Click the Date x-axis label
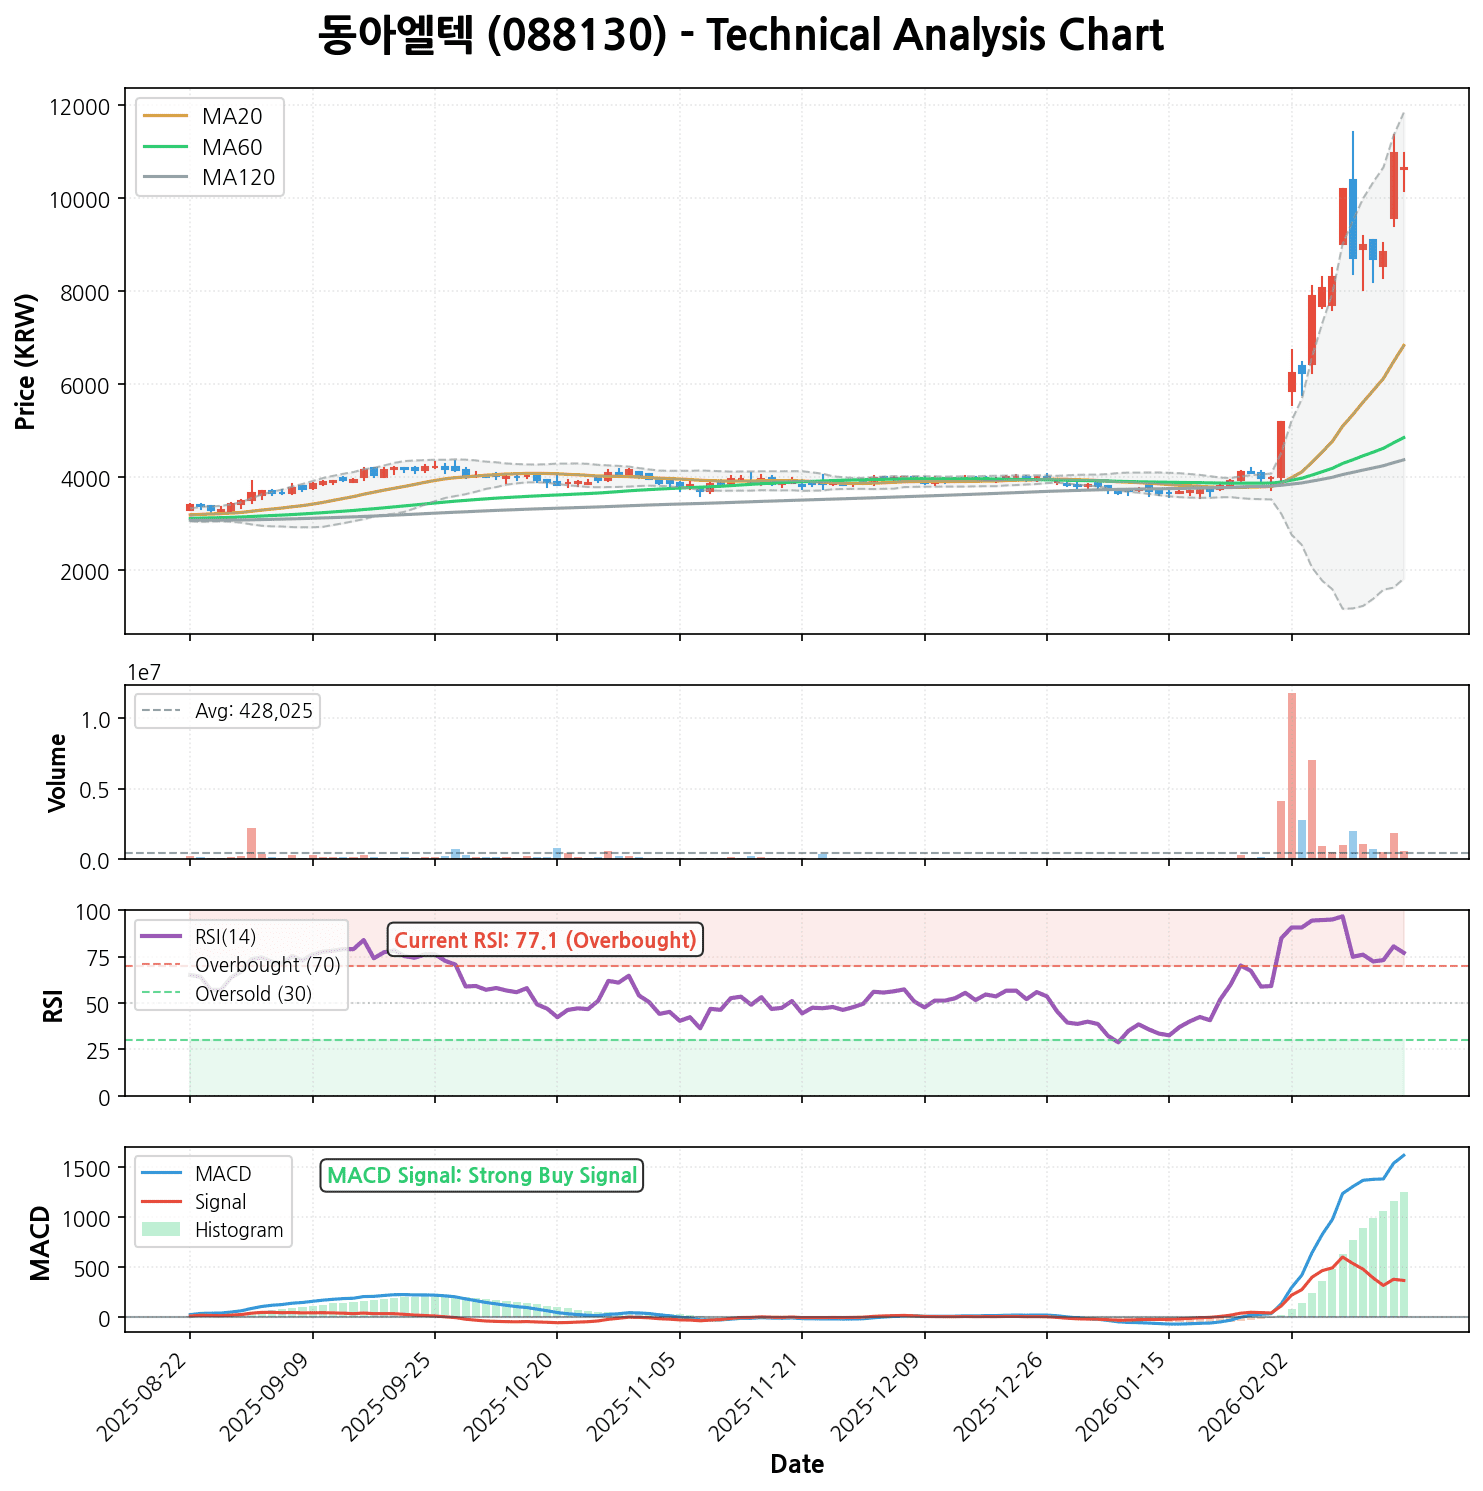The width and height of the screenshot is (1483, 1491). coord(797,1465)
